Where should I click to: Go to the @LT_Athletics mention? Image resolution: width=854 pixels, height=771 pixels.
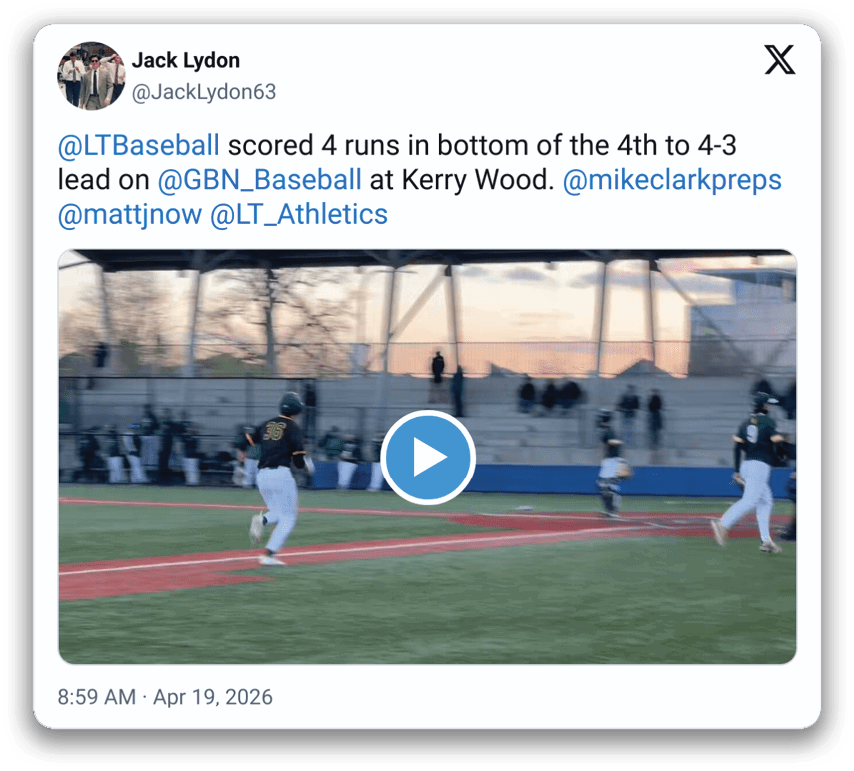(298, 215)
